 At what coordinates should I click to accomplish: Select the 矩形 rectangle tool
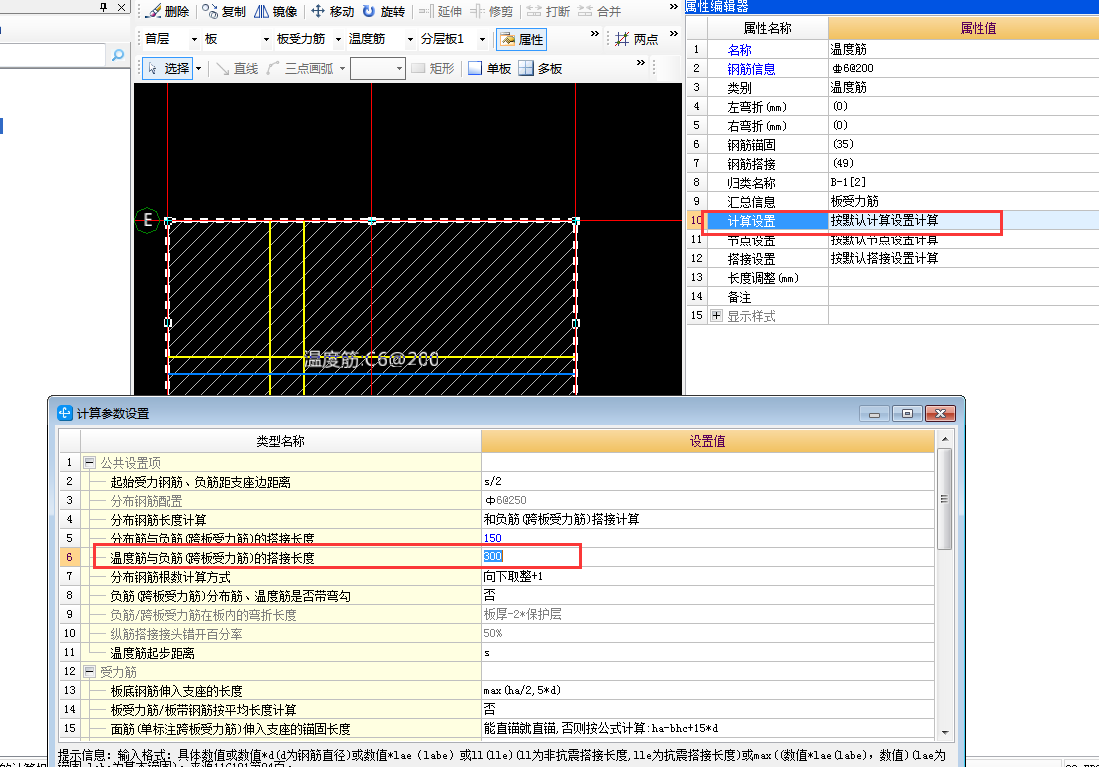433,68
